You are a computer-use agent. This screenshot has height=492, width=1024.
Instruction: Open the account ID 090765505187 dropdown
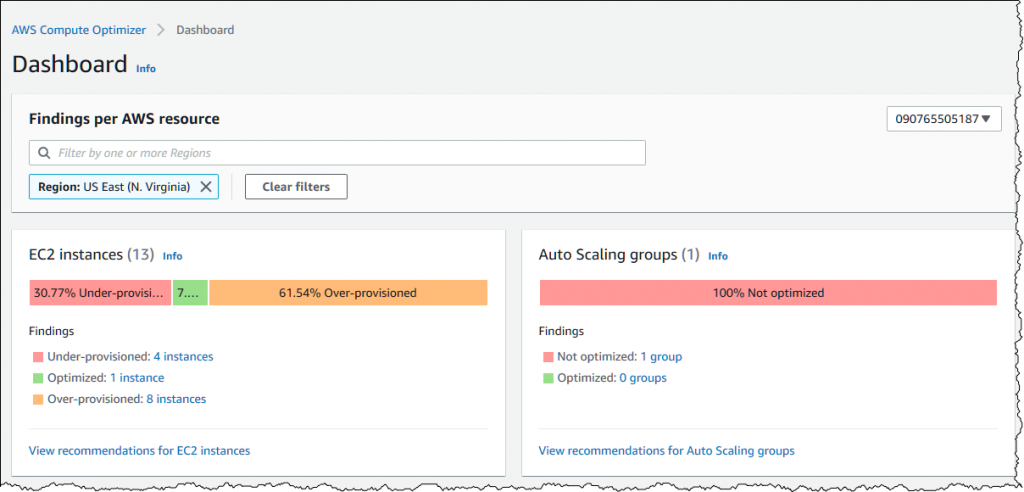[944, 120]
